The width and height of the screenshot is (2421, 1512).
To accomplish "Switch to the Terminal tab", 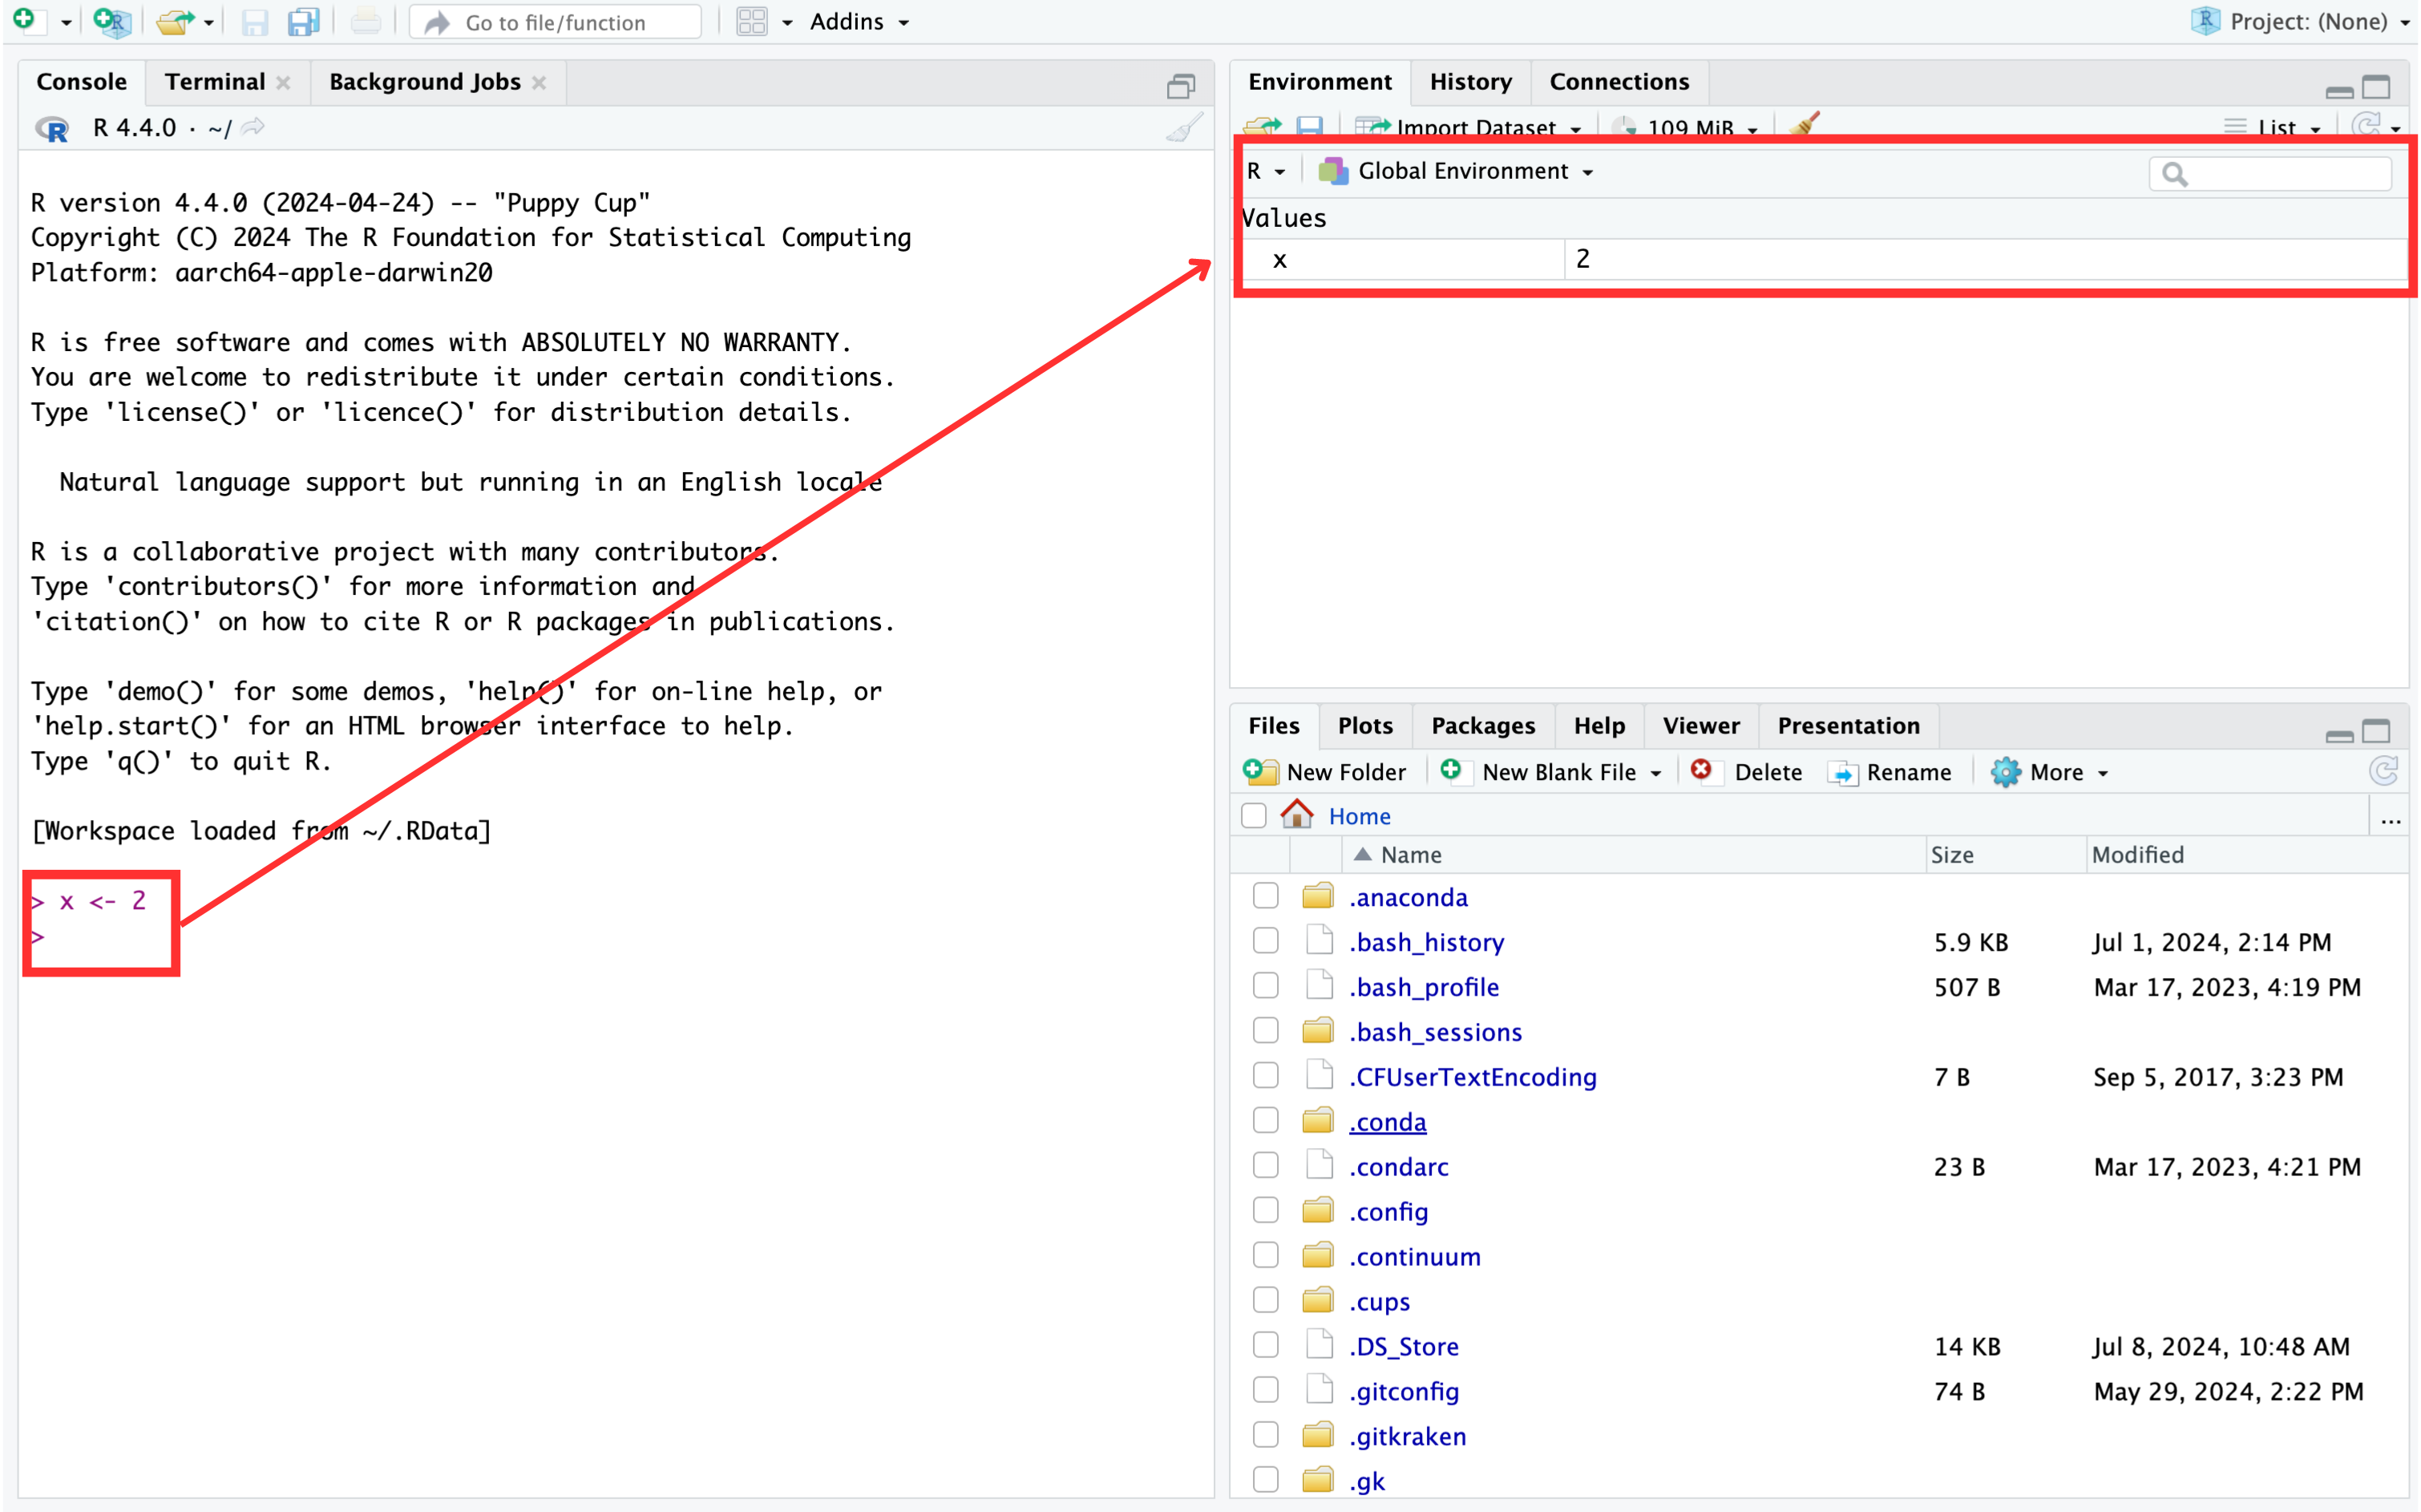I will coord(215,82).
